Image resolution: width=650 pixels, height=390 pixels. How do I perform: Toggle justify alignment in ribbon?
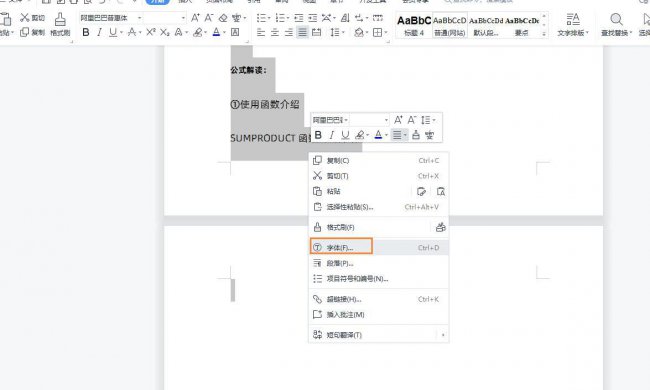tap(303, 32)
